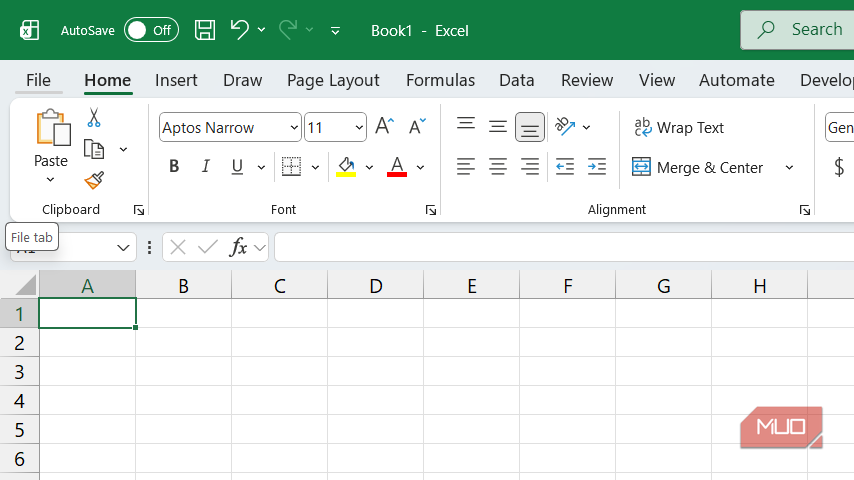Image resolution: width=854 pixels, height=480 pixels.
Task: Open the File tab
Action: coord(38,80)
